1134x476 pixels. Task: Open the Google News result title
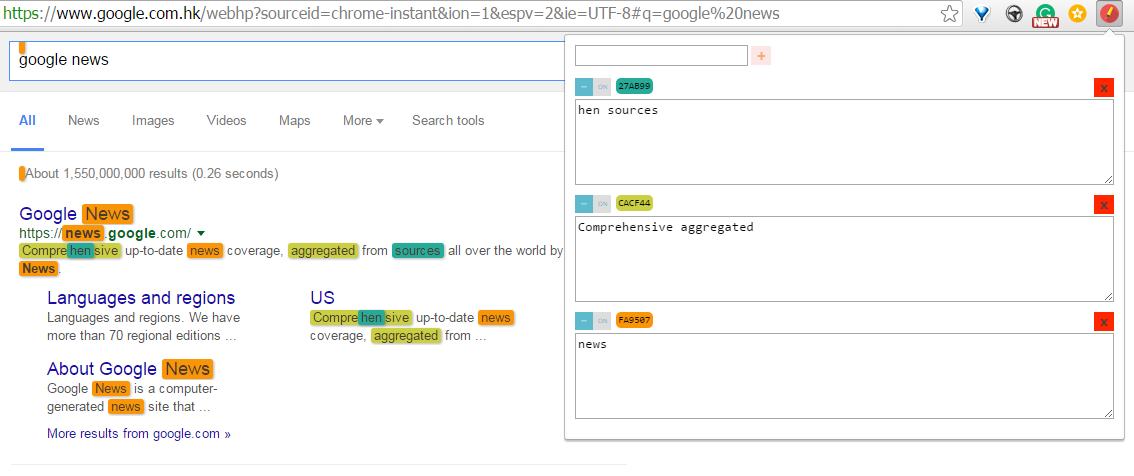pyautogui.click(x=76, y=214)
